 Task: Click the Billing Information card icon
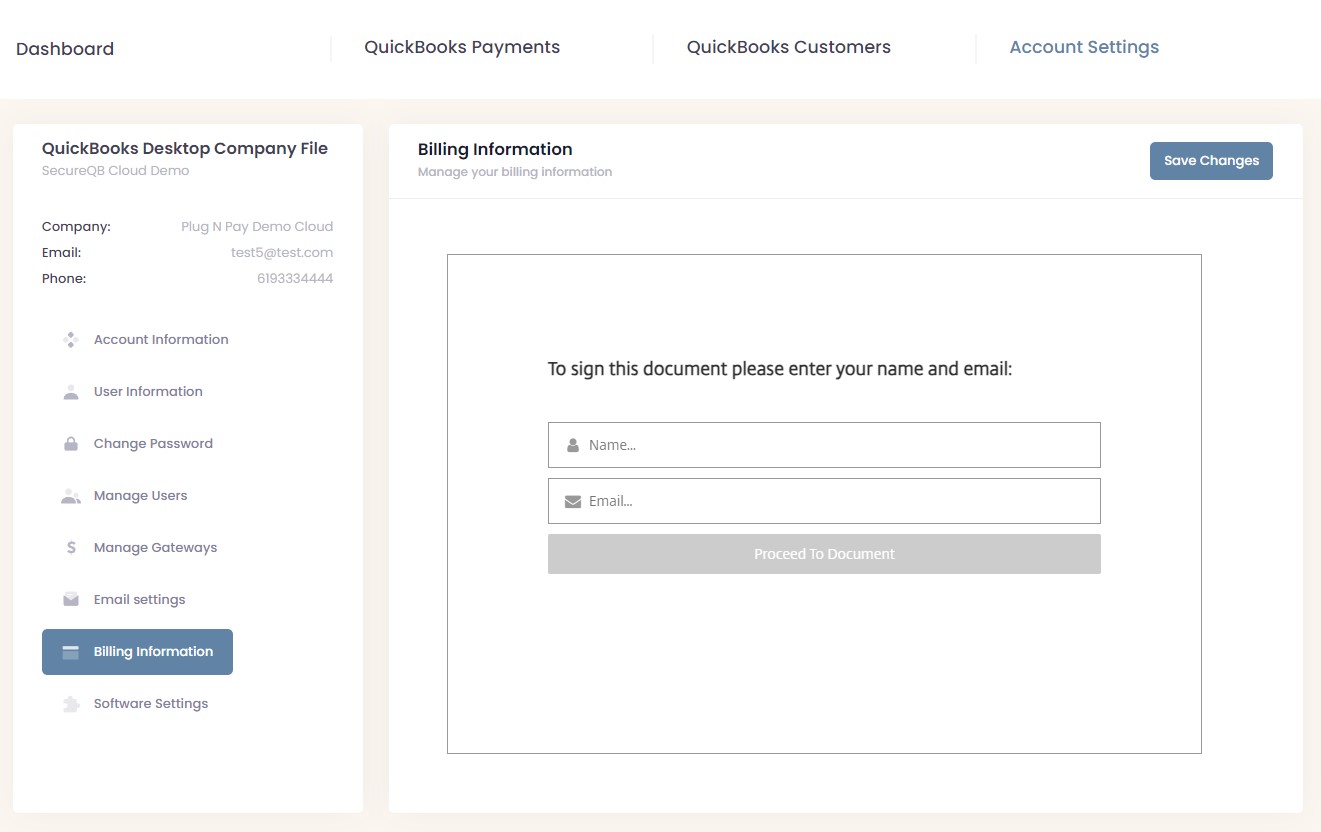pos(70,652)
